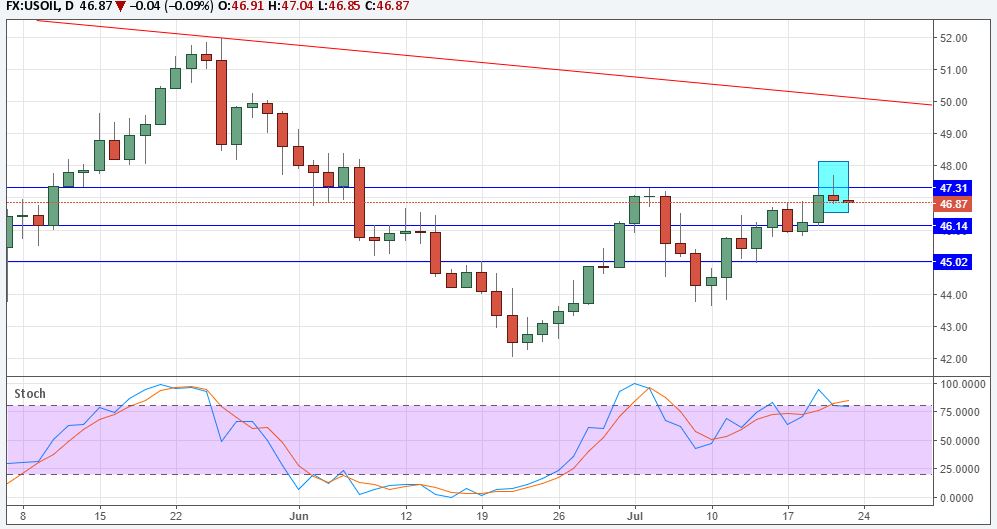Click the open value O:46.91 in header
Viewport: 997px width, 529px height.
point(239,6)
